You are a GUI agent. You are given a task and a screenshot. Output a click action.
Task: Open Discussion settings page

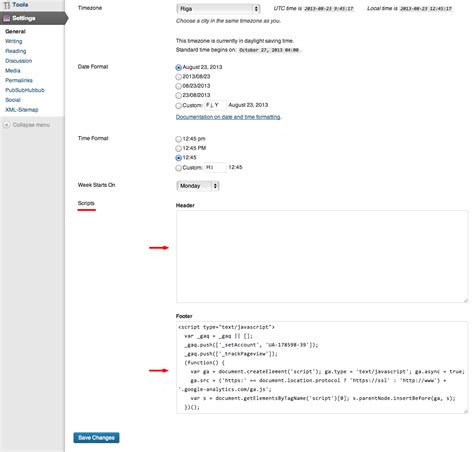[x=19, y=61]
